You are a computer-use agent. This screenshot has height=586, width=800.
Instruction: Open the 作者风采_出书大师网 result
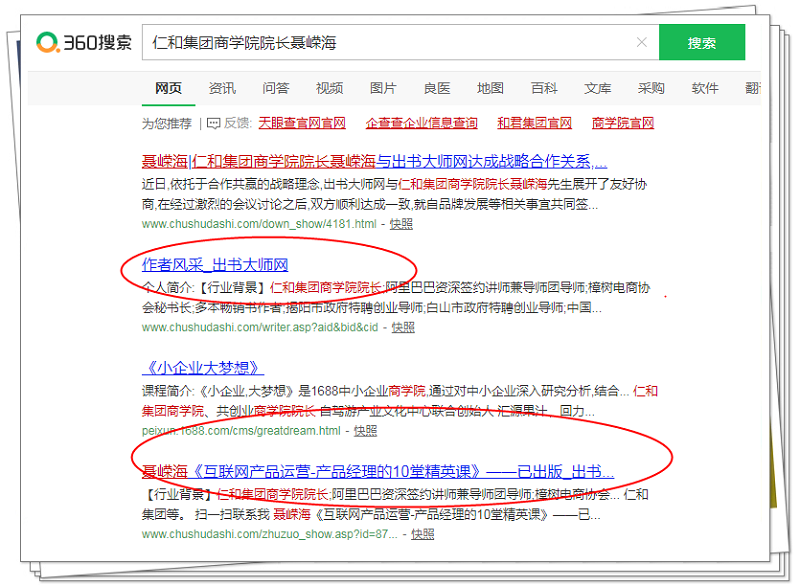(215, 265)
